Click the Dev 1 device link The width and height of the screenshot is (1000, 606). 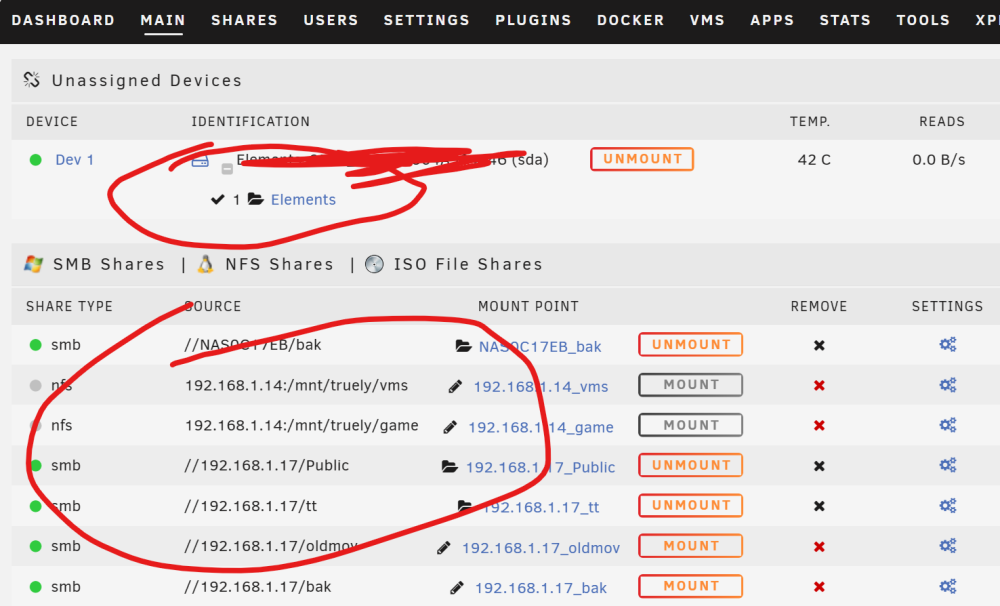click(75, 159)
